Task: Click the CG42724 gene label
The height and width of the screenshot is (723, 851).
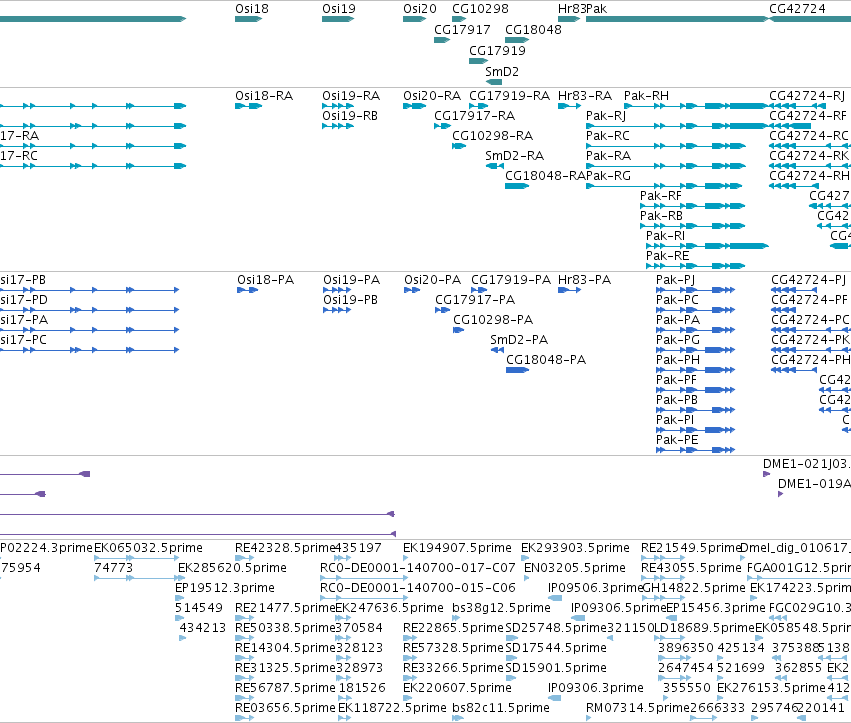Action: click(x=797, y=9)
